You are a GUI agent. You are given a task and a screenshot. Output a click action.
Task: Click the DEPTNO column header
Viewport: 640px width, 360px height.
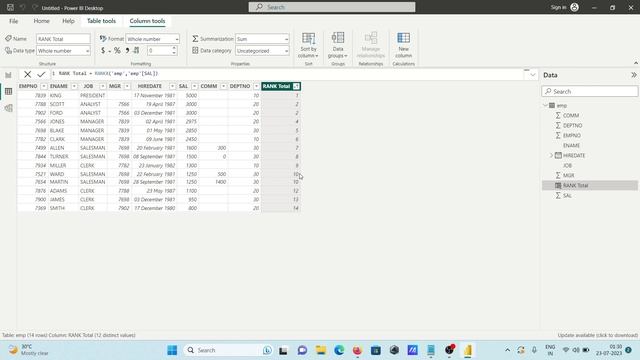[240, 86]
